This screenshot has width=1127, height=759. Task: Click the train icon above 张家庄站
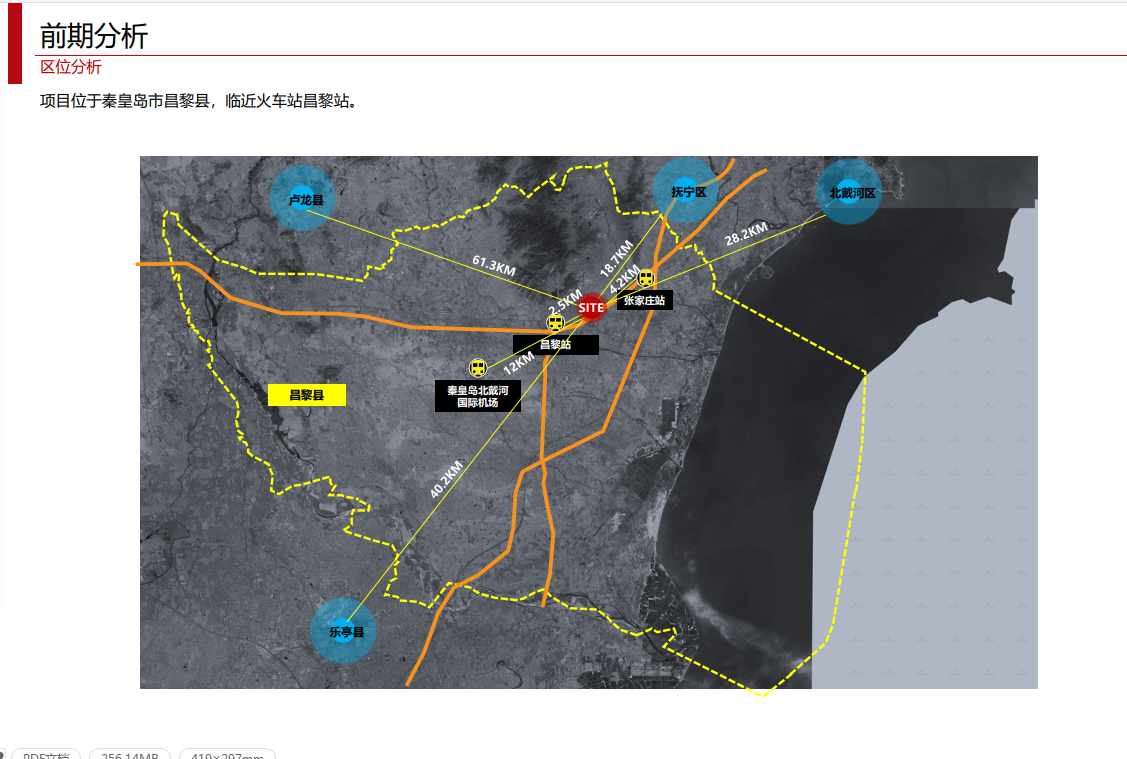pos(647,279)
